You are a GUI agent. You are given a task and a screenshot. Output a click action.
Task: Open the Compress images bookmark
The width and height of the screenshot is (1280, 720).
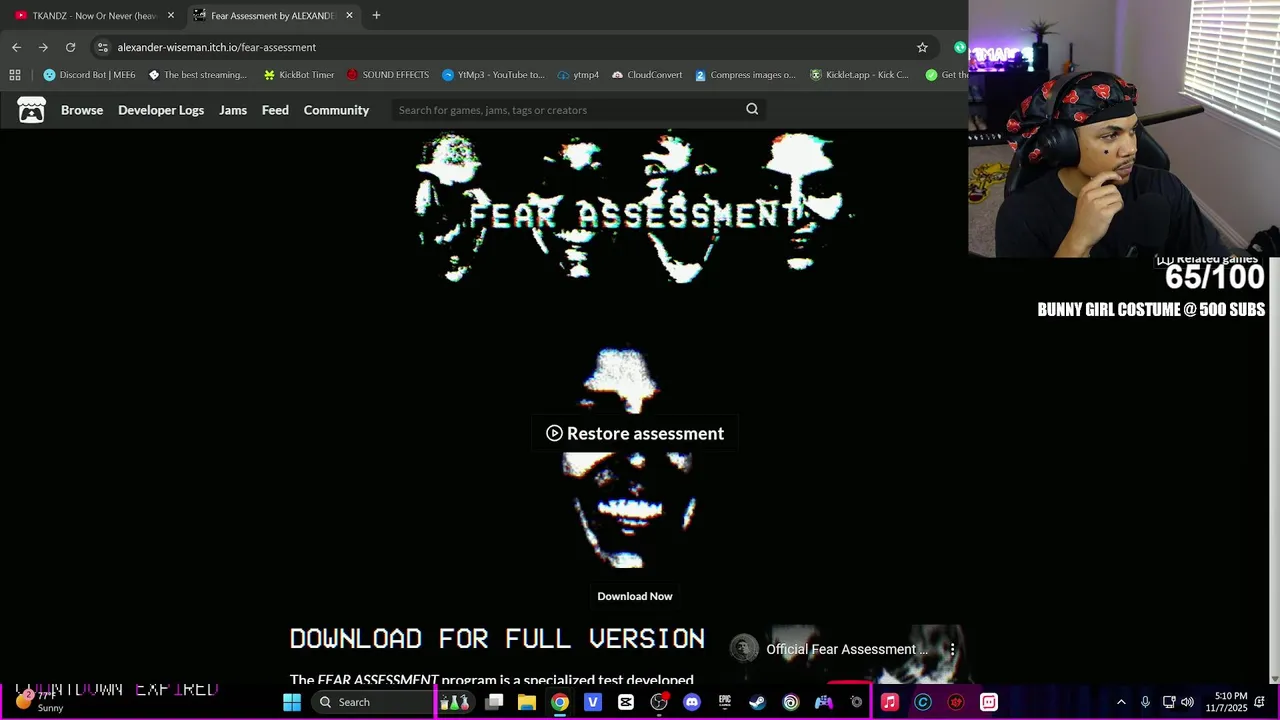[x=745, y=75]
